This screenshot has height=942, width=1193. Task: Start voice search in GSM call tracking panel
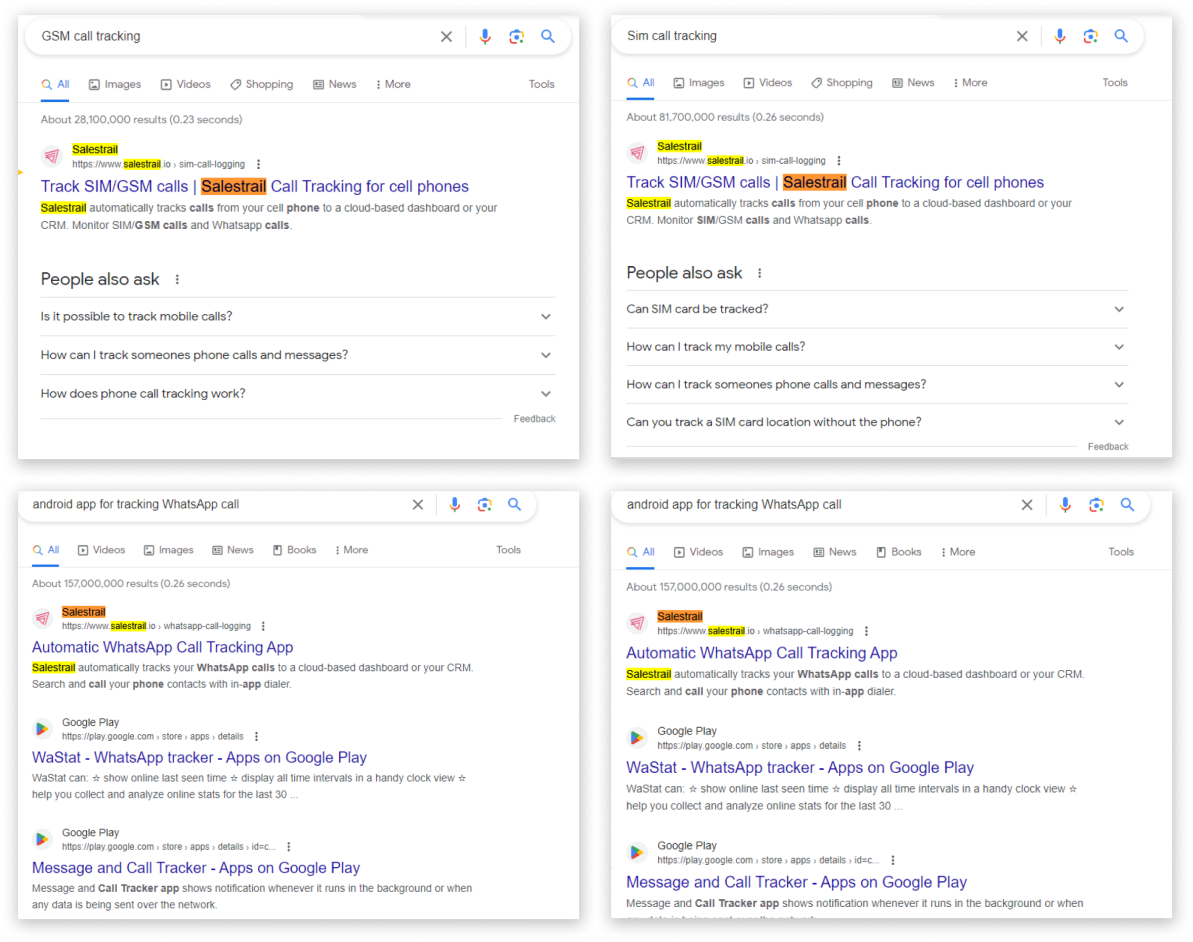point(485,37)
